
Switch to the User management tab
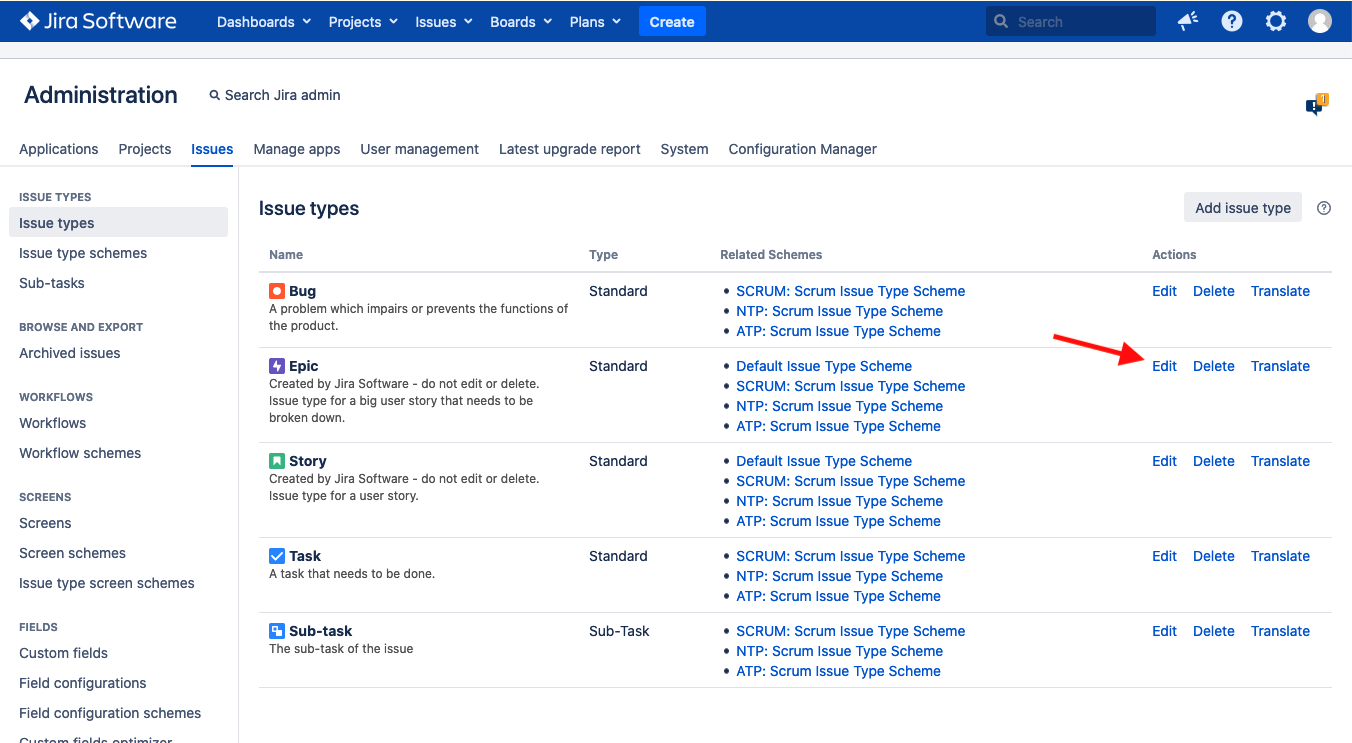click(420, 149)
